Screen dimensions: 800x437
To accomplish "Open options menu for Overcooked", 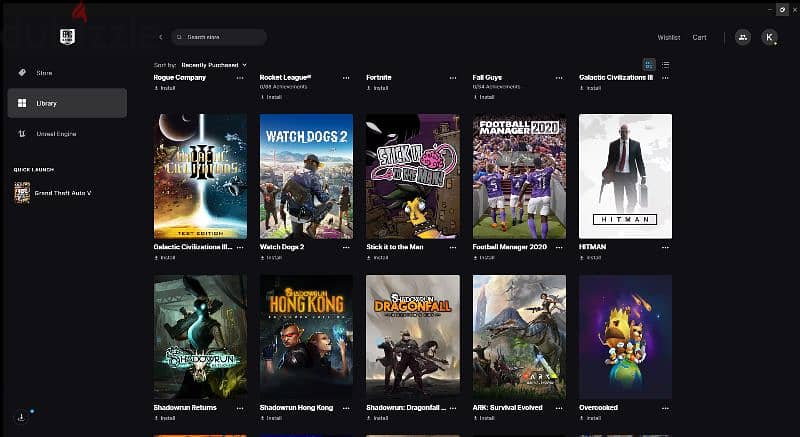I will (x=665, y=408).
